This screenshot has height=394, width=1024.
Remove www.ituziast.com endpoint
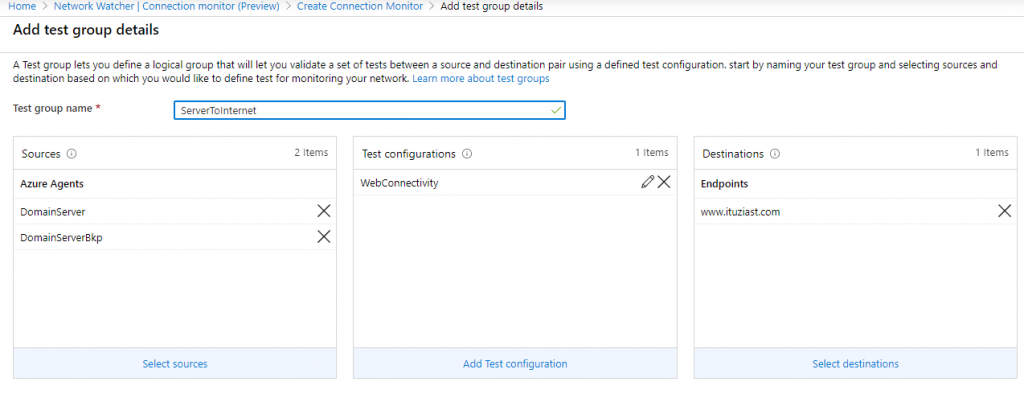(1004, 211)
